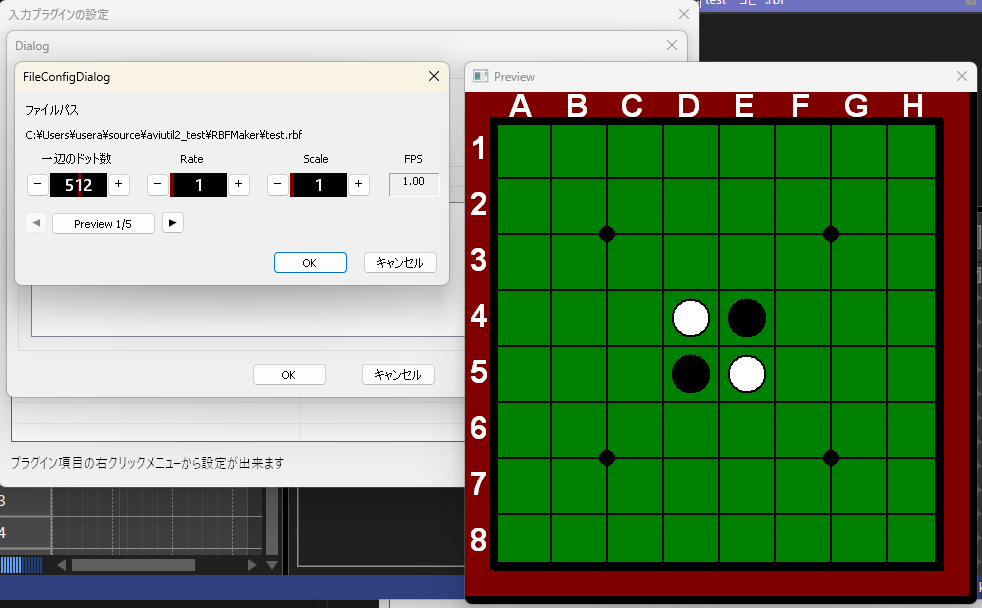
Task: Click the Dialog system icon area
Action: click(x=18, y=45)
